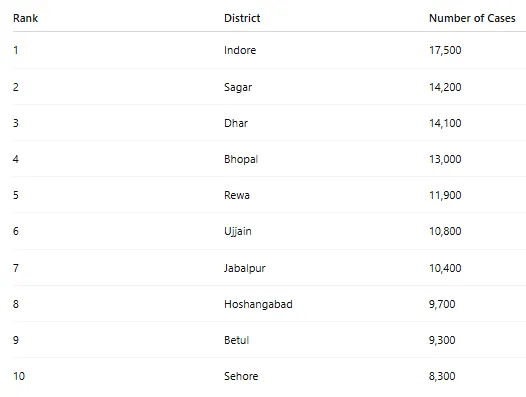Select the Bhopal district cell
This screenshot has width=526, height=397.
point(241,159)
